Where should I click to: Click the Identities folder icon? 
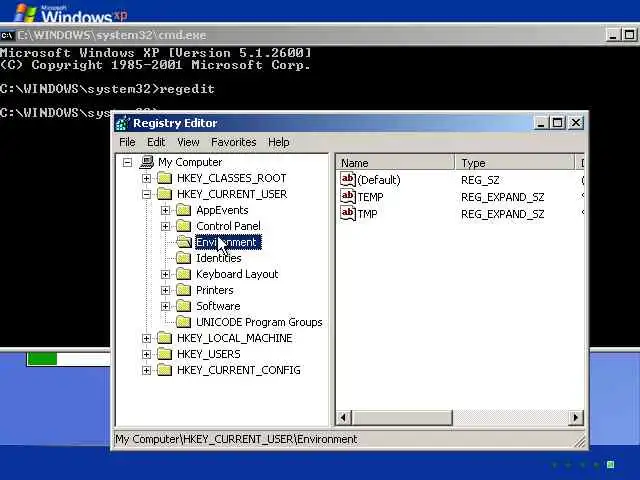click(x=184, y=258)
